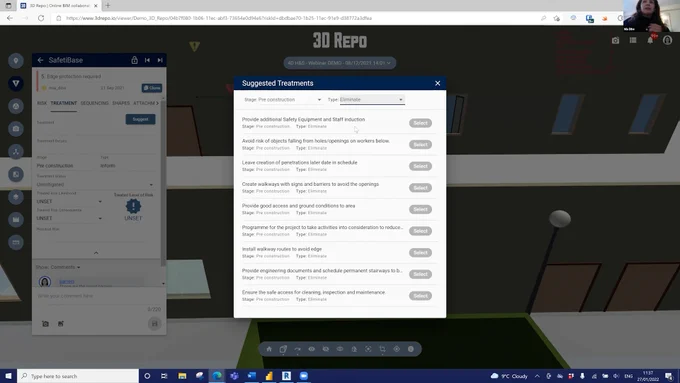Open the top-right list menu icon

(x=633, y=40)
